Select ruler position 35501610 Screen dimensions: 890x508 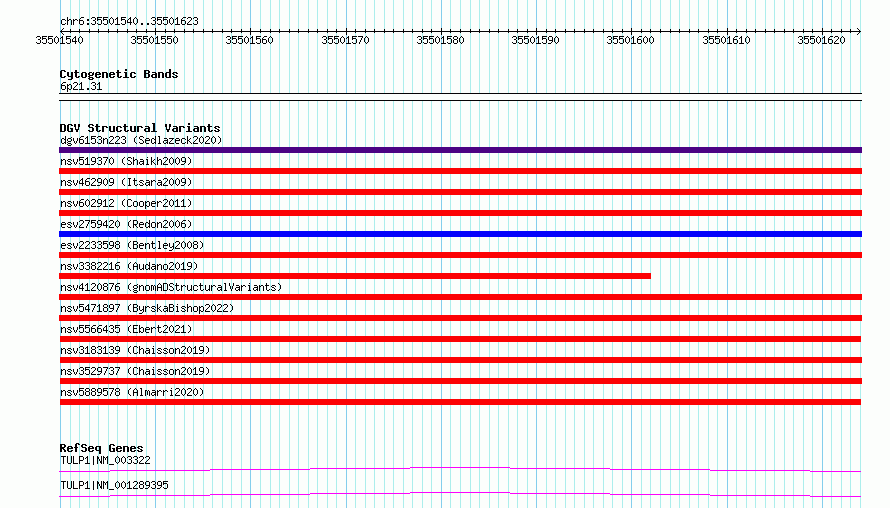(x=727, y=40)
